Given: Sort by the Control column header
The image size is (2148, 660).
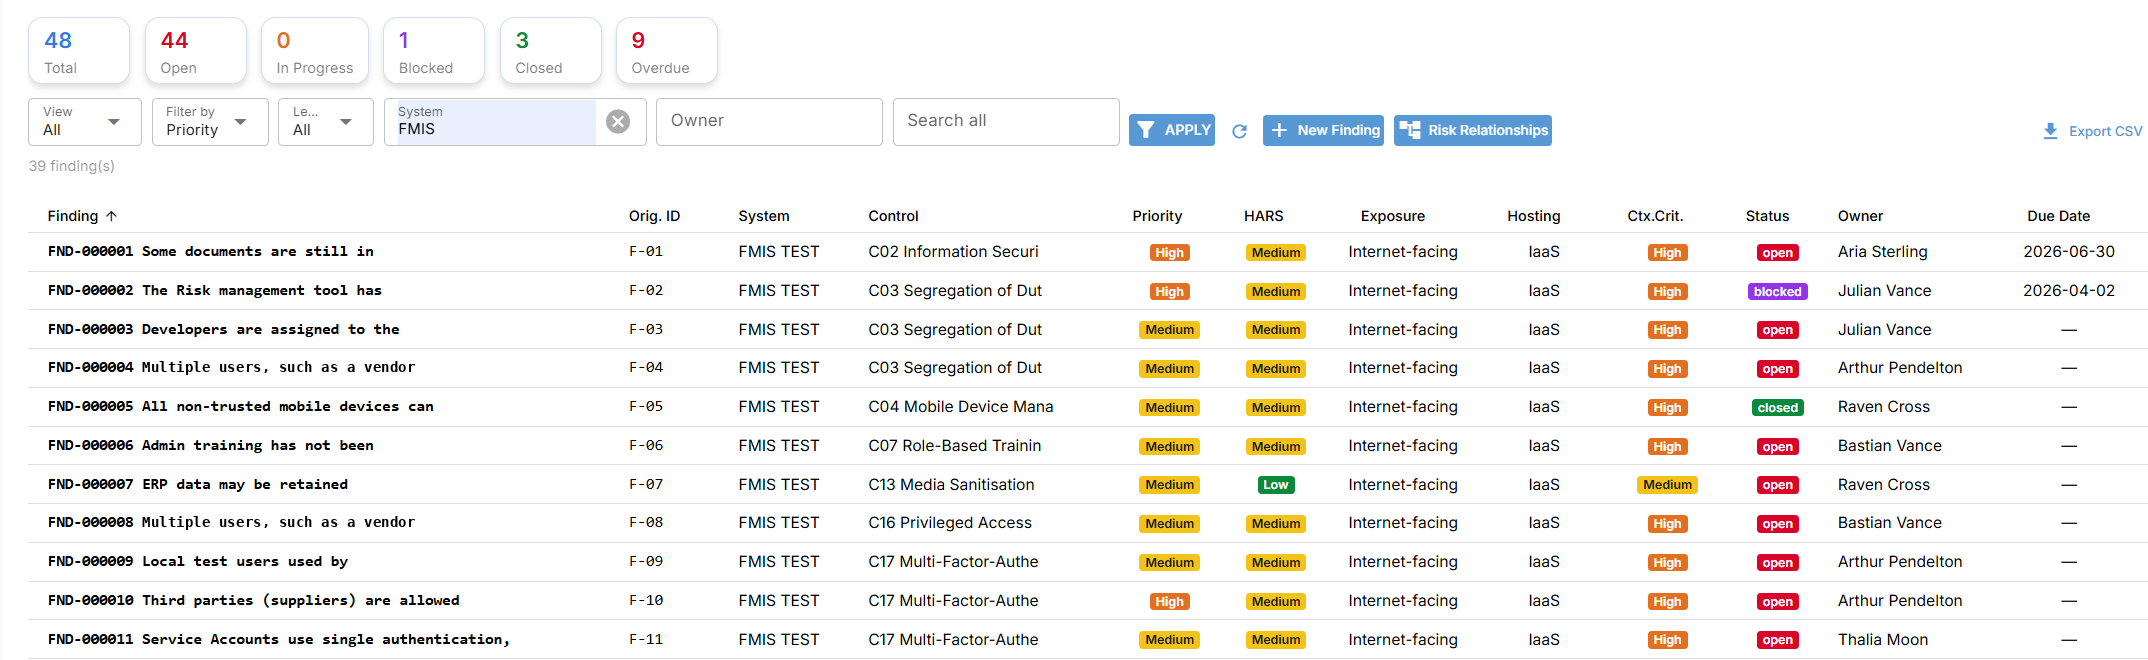Looking at the screenshot, I should pos(893,216).
